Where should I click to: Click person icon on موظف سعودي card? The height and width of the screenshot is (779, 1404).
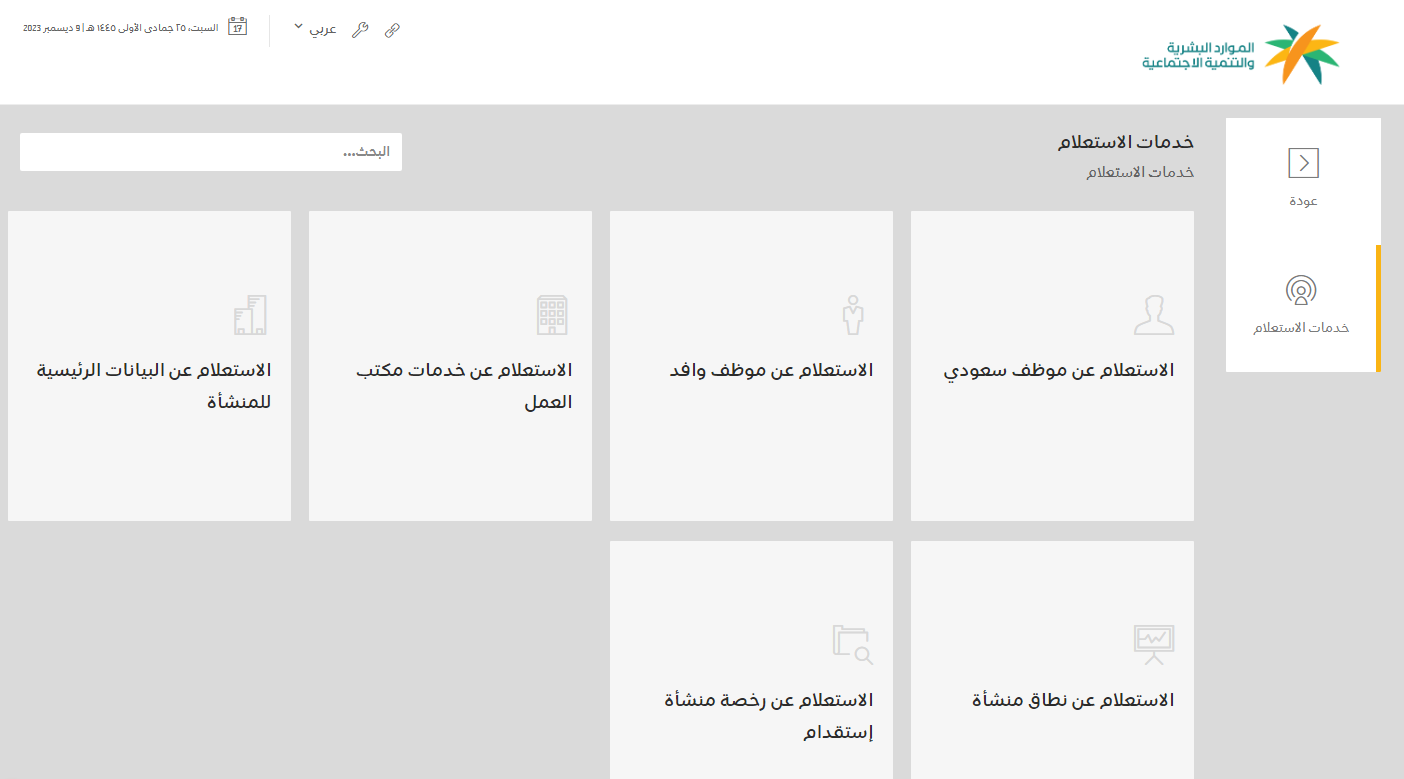coord(1154,315)
